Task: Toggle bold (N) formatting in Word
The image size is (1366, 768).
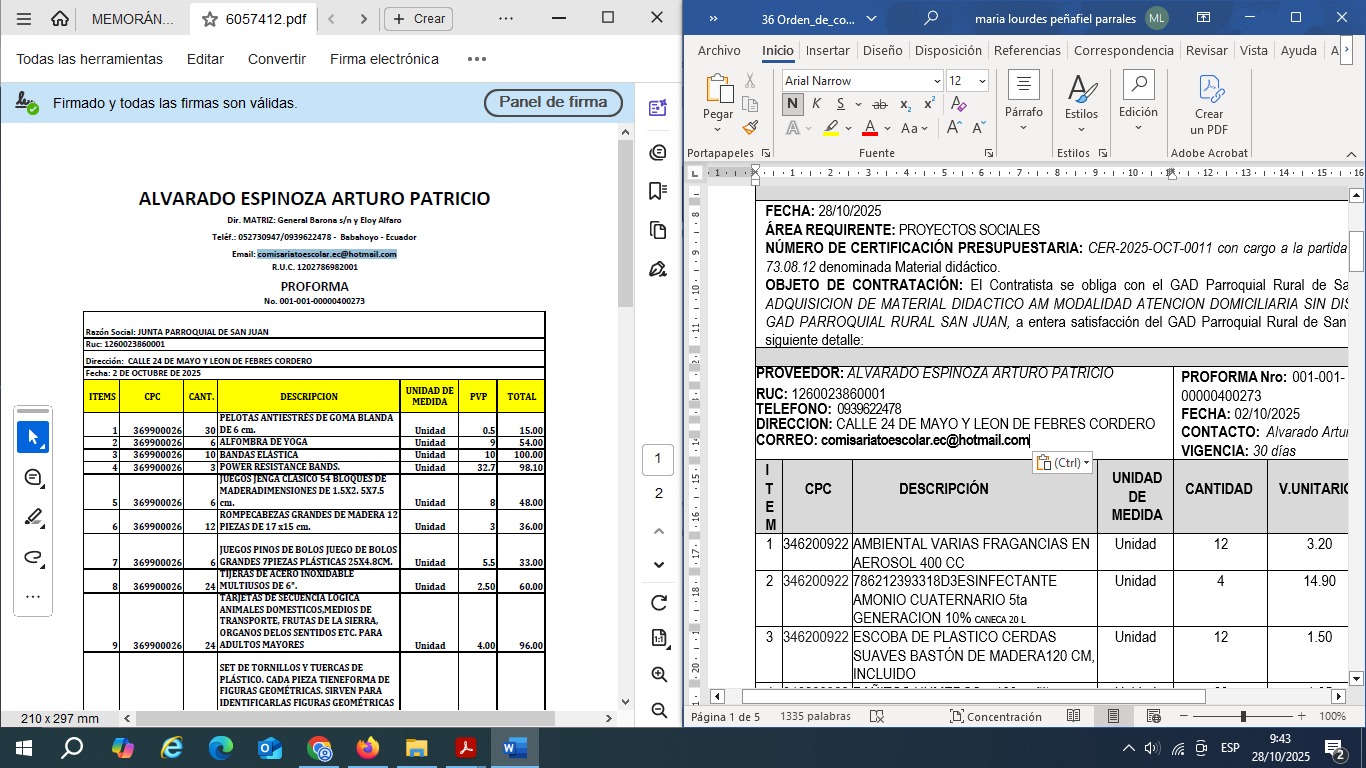Action: pyautogui.click(x=792, y=104)
